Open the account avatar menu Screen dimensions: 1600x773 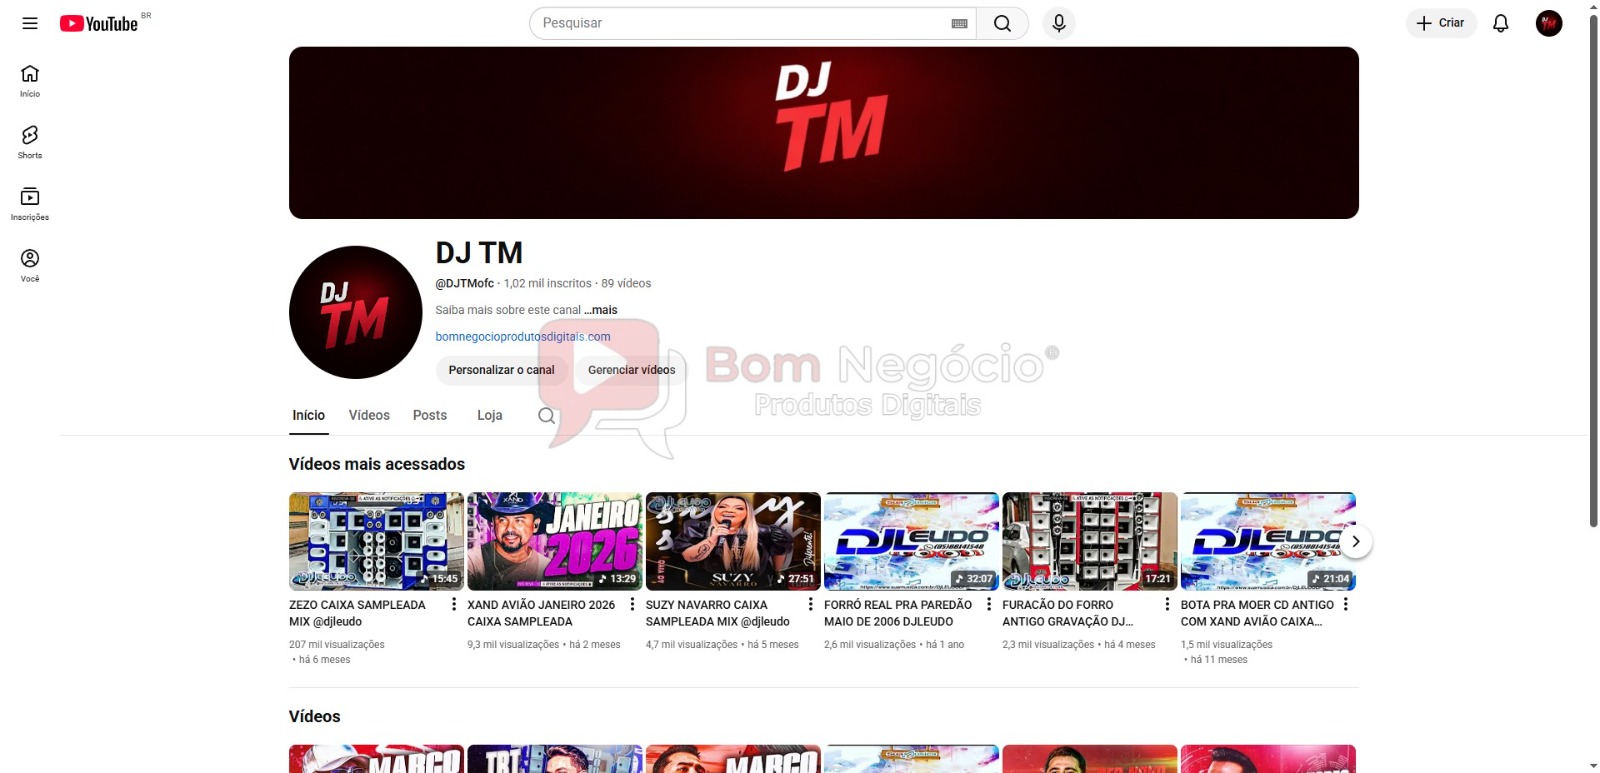coord(1549,23)
